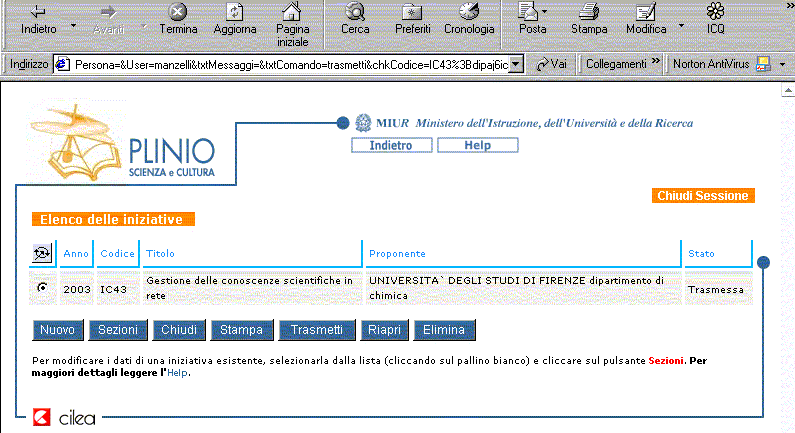Expand the Posta dropdown arrow
795x433 pixels.
click(x=545, y=11)
